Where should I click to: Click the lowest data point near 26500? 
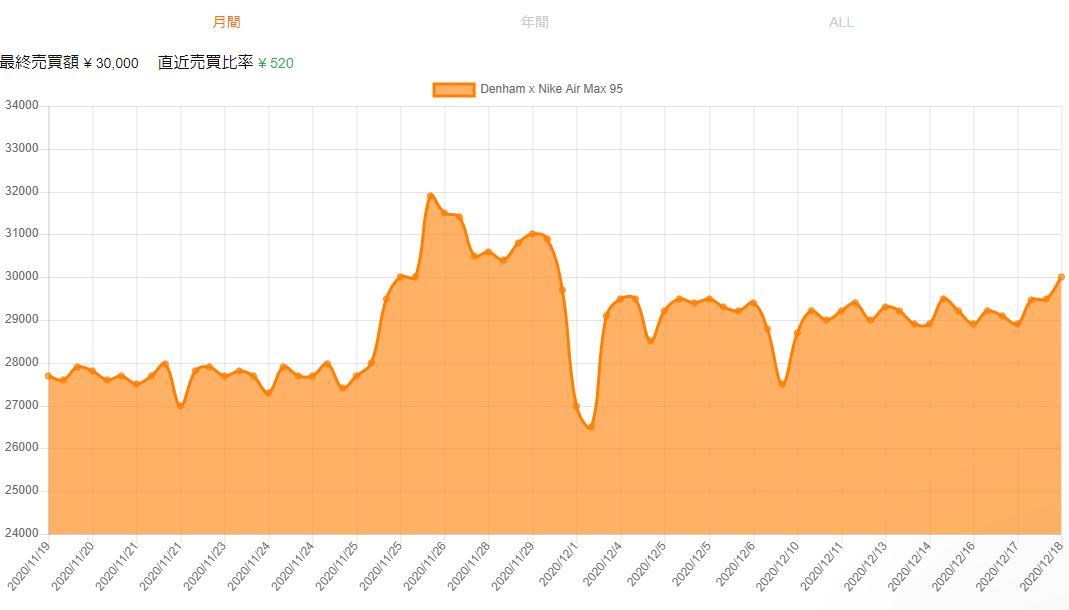(x=590, y=427)
